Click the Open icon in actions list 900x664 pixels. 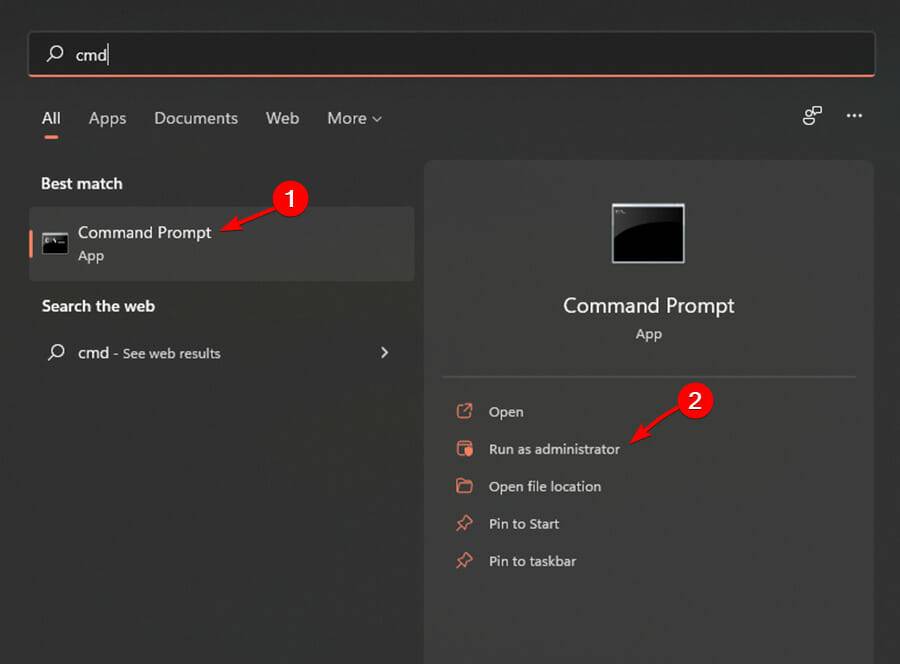pos(464,411)
